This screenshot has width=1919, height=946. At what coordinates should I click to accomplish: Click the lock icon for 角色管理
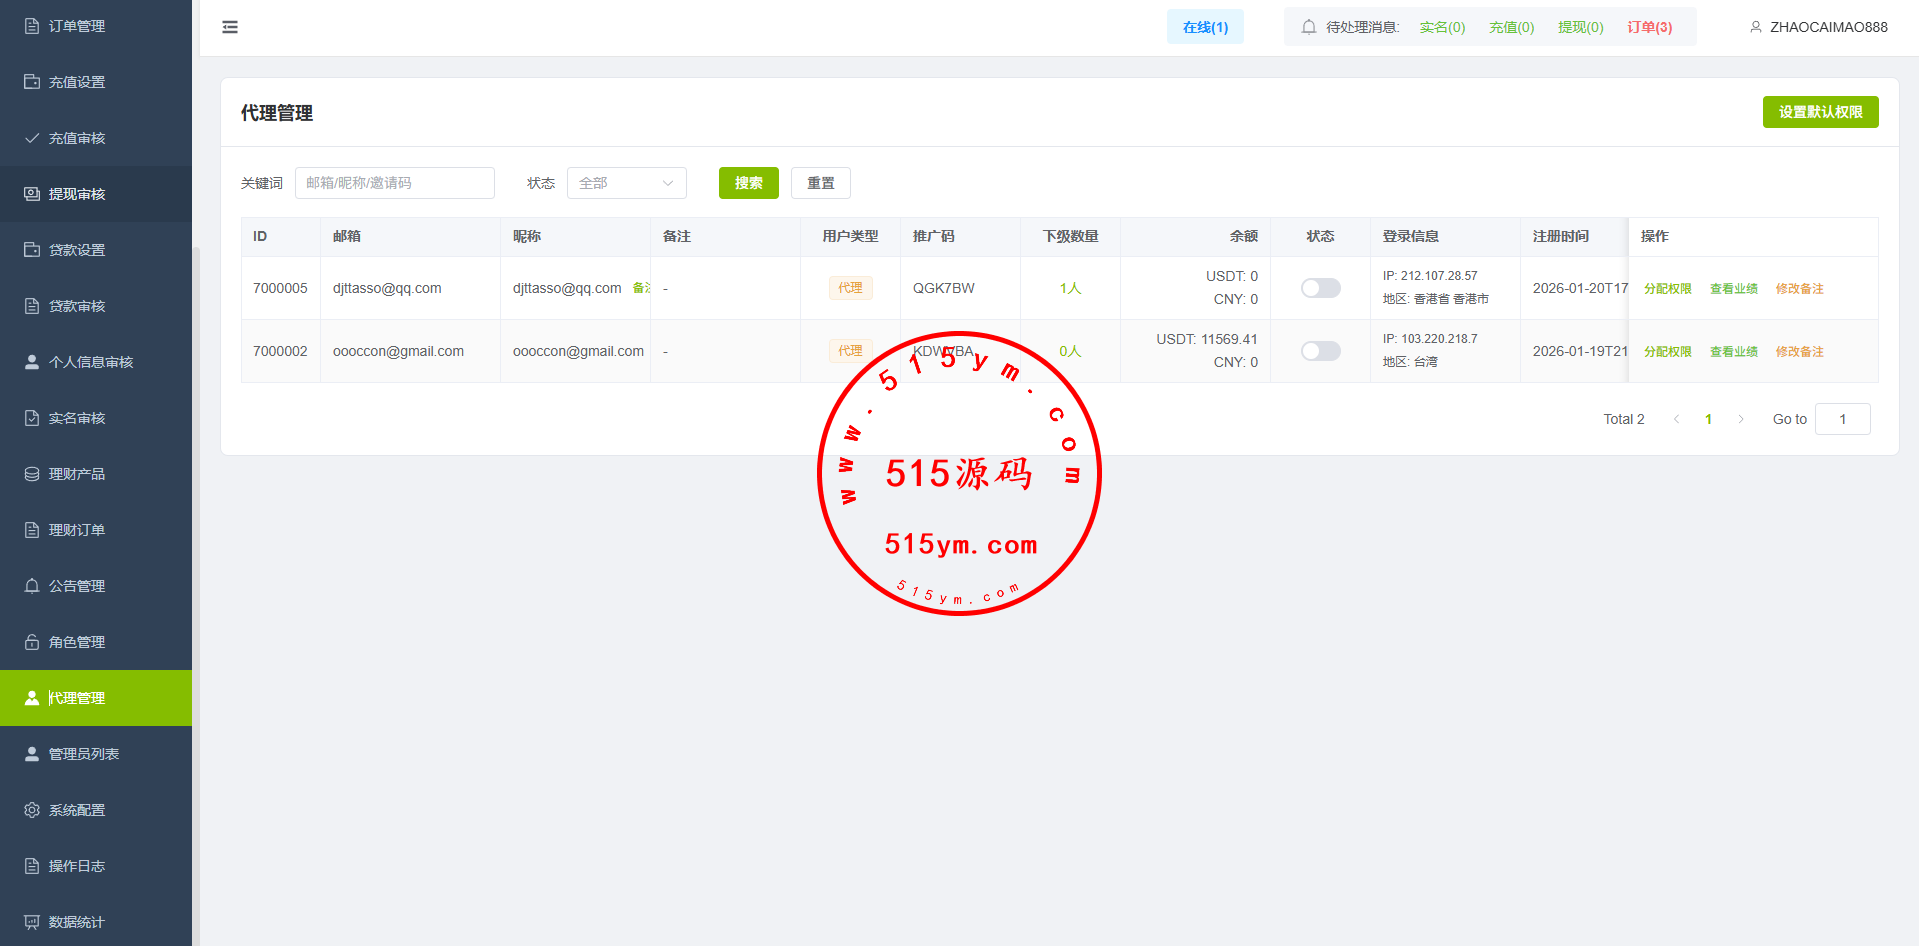coord(32,642)
